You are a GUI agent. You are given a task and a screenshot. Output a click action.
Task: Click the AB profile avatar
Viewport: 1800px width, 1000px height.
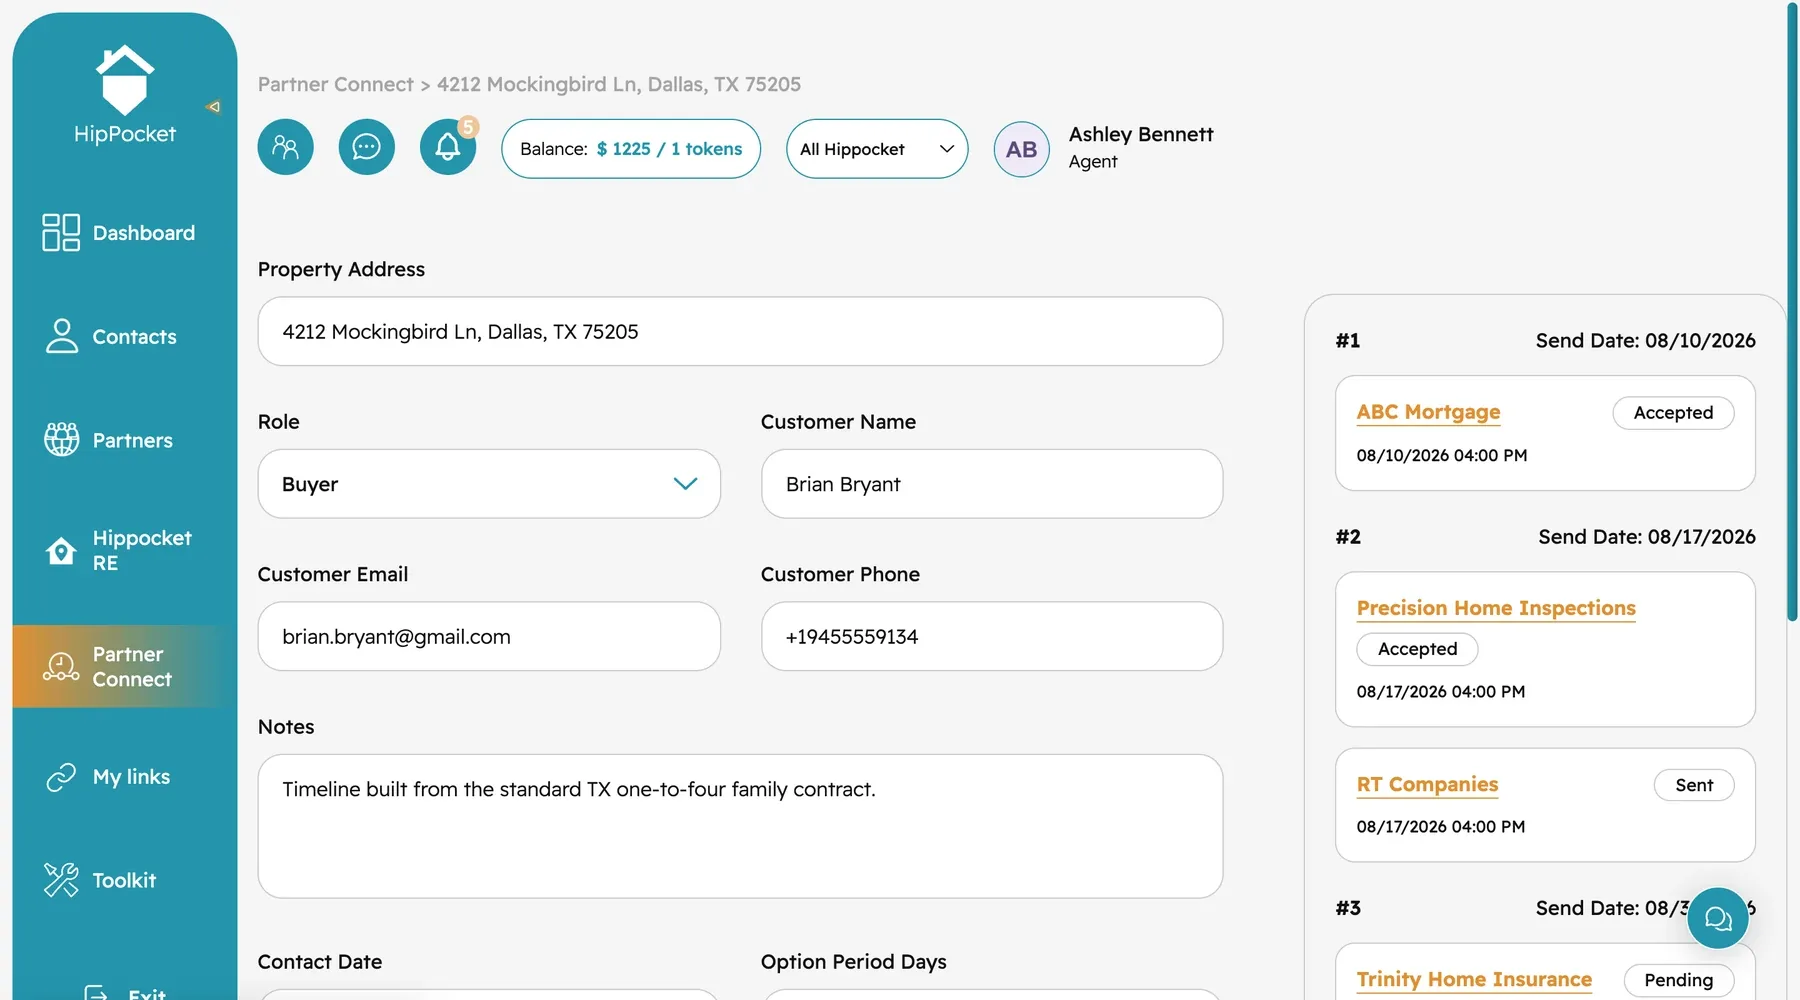[1021, 149]
